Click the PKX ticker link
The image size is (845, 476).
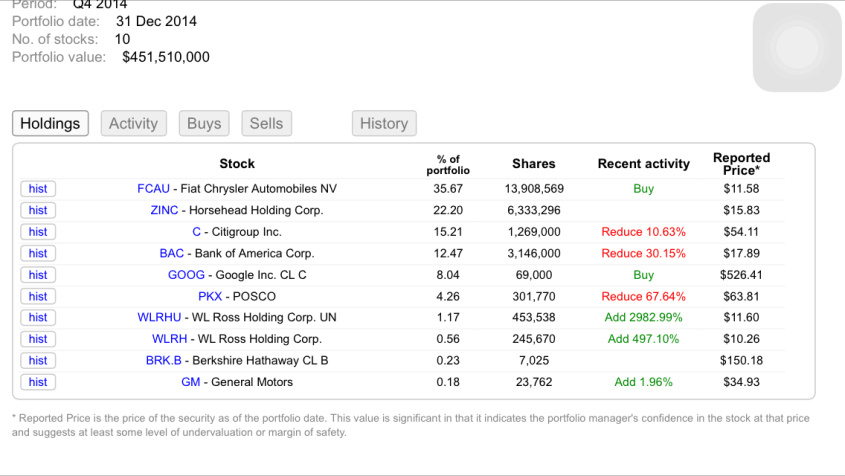coord(210,296)
